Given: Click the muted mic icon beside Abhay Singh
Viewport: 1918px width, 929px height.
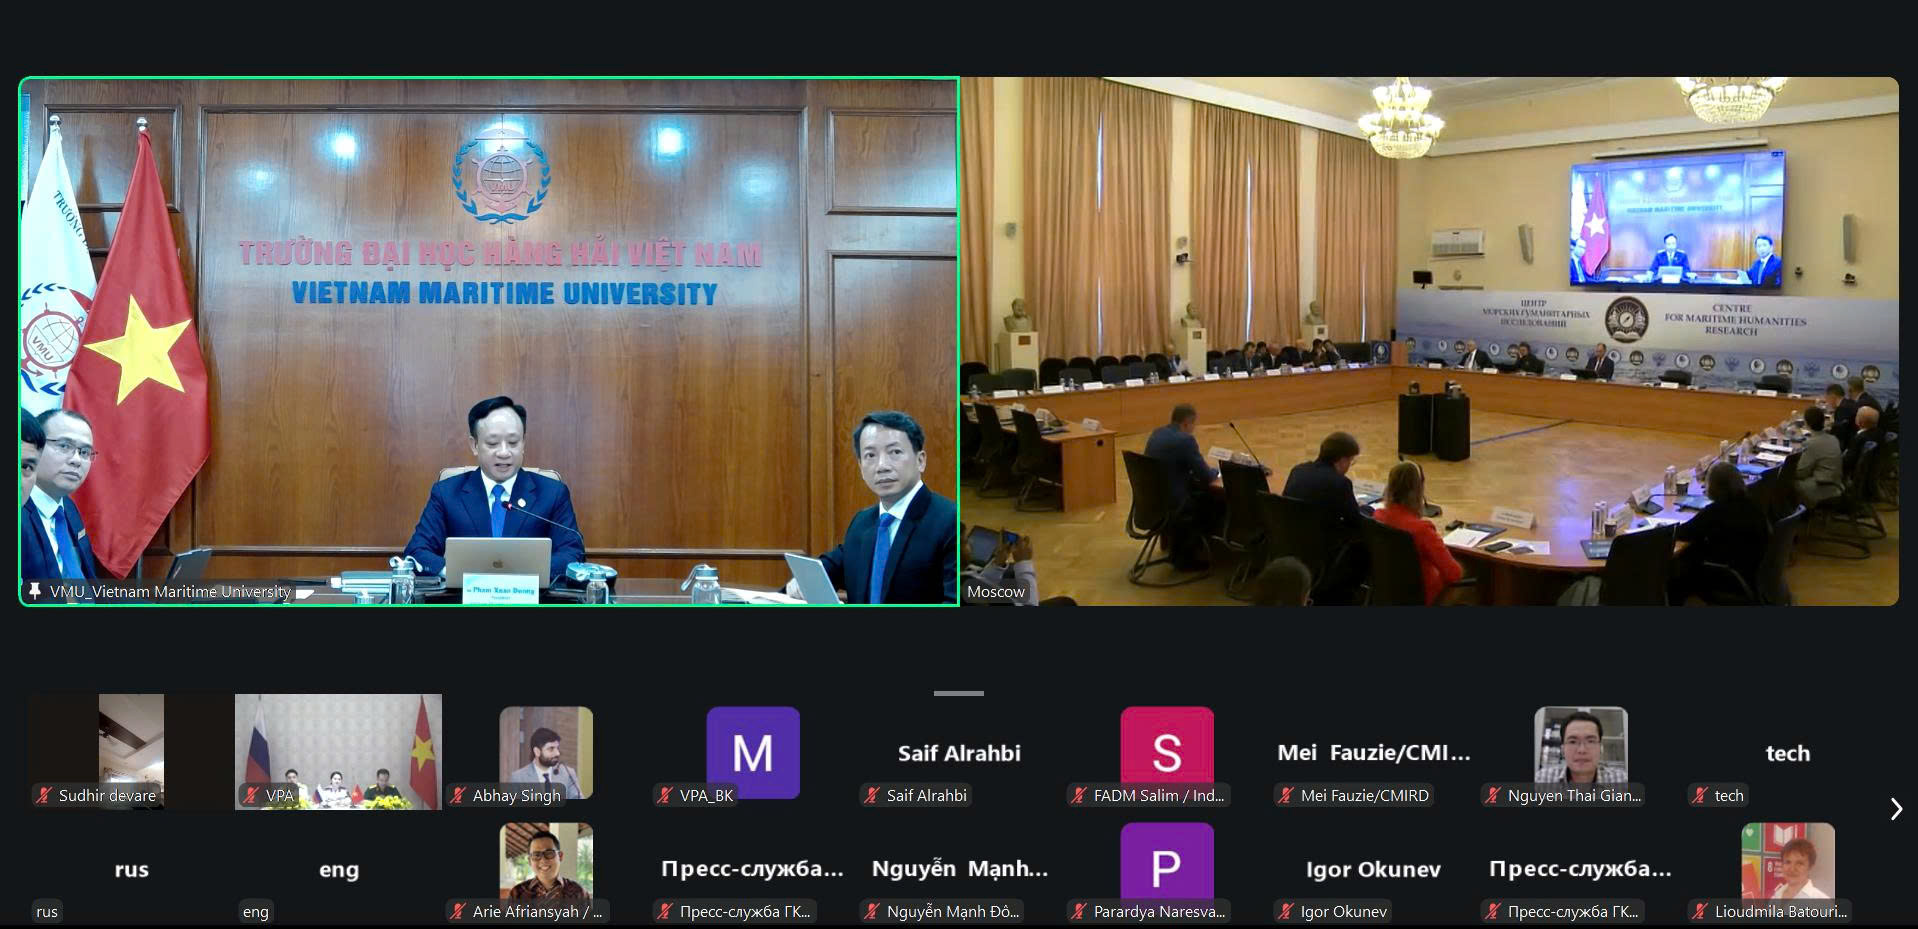Looking at the screenshot, I should point(458,796).
